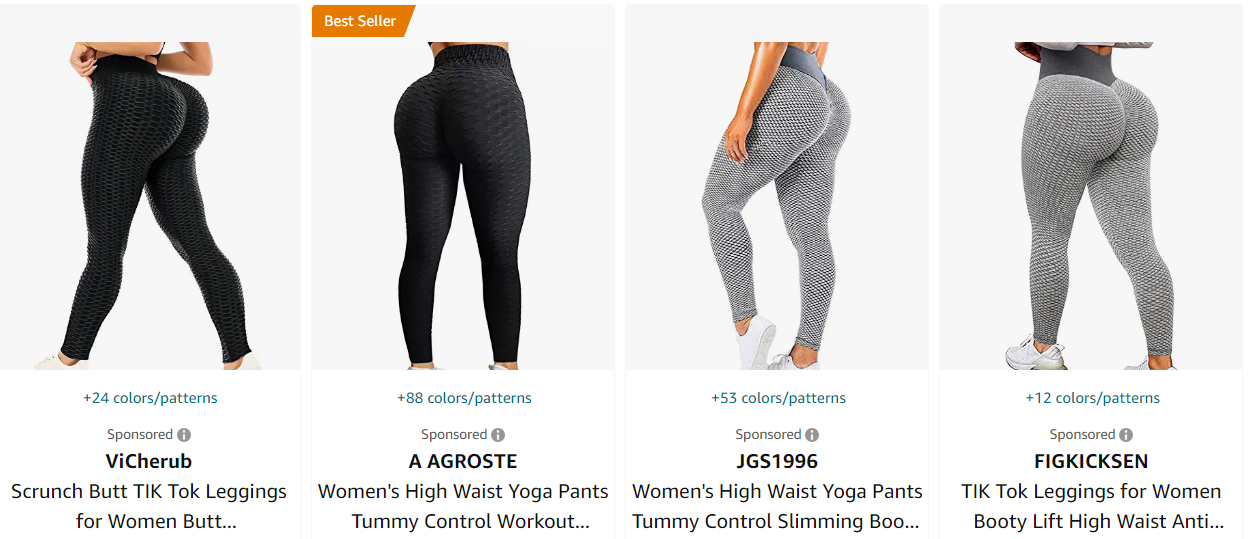Viewport: 1253px width, 539px height.
Task: Click the JGS1996 brand name
Action: tap(777, 461)
